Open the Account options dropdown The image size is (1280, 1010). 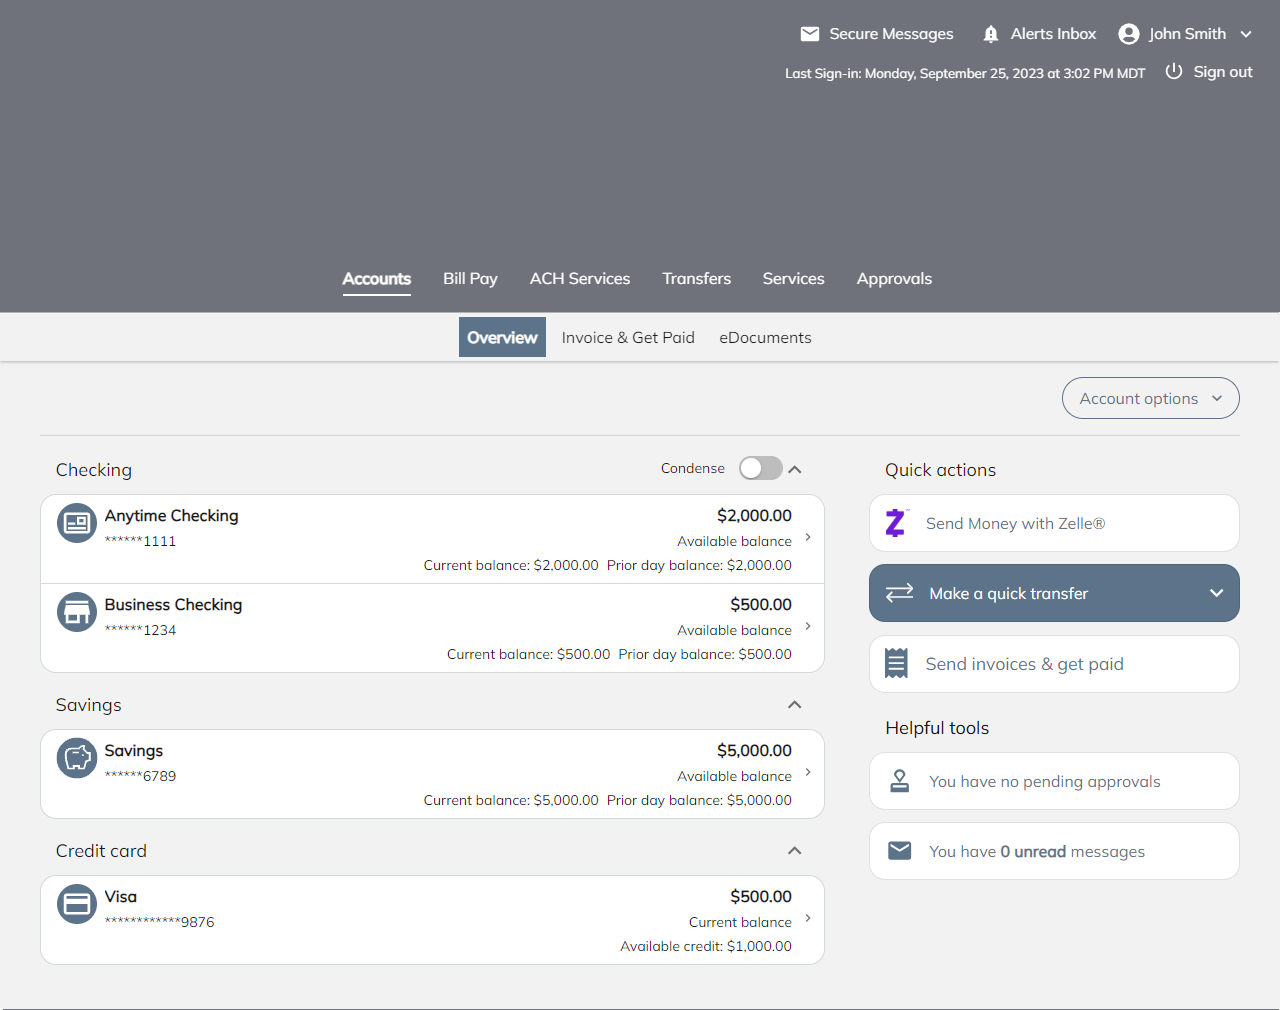[1150, 398]
